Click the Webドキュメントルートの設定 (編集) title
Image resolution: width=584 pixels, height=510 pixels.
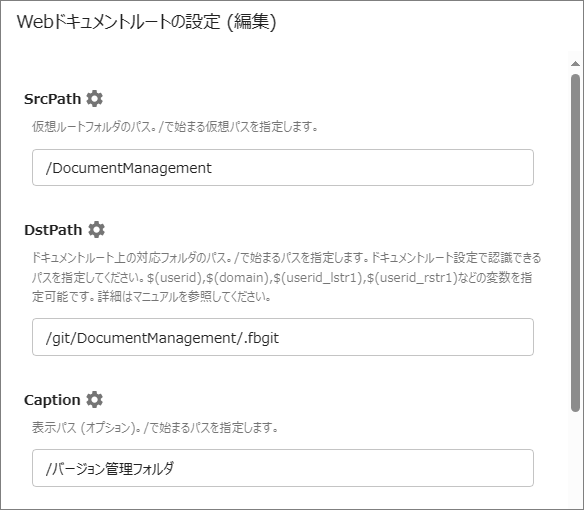point(146,22)
